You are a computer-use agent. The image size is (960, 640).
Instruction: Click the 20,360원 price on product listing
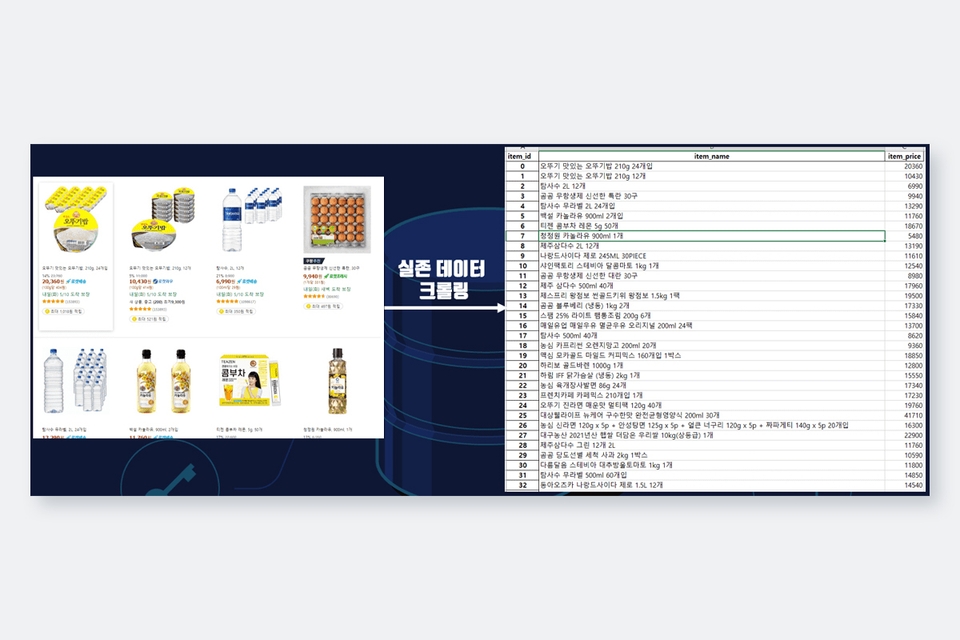click(x=53, y=281)
